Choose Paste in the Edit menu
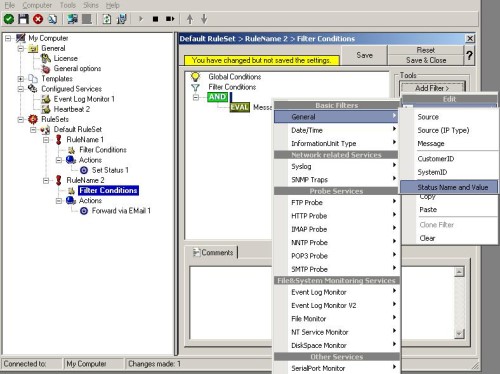 pos(449,210)
